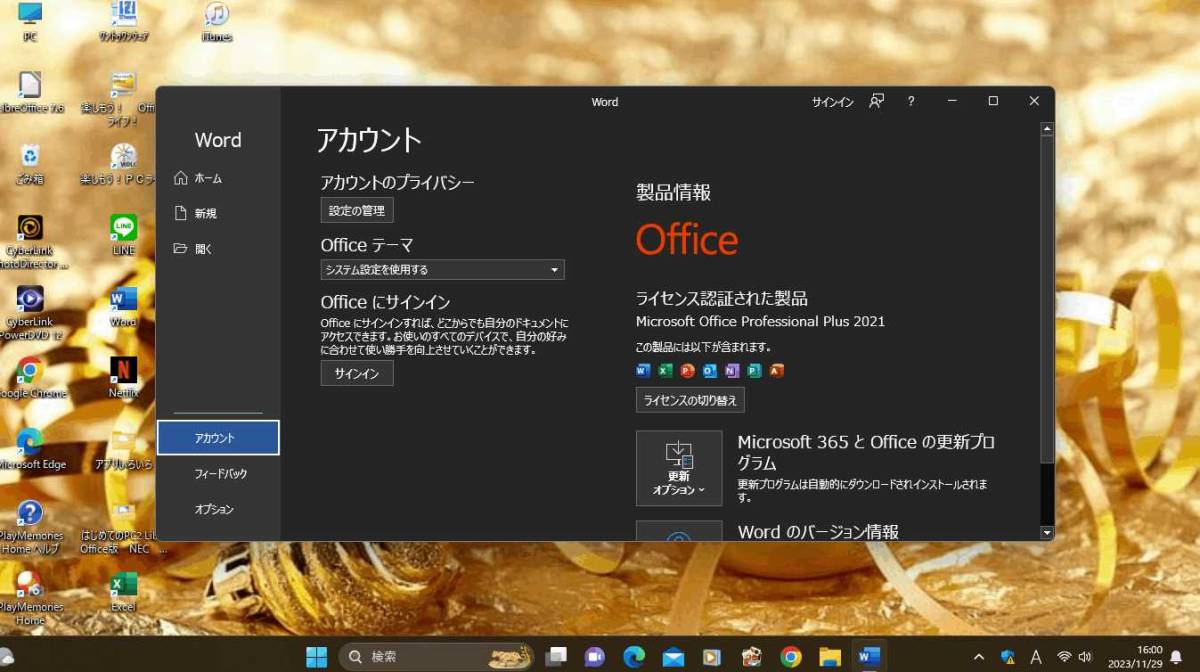Open the 更新オプション dropdown button
The height and width of the screenshot is (672, 1200).
click(x=679, y=468)
